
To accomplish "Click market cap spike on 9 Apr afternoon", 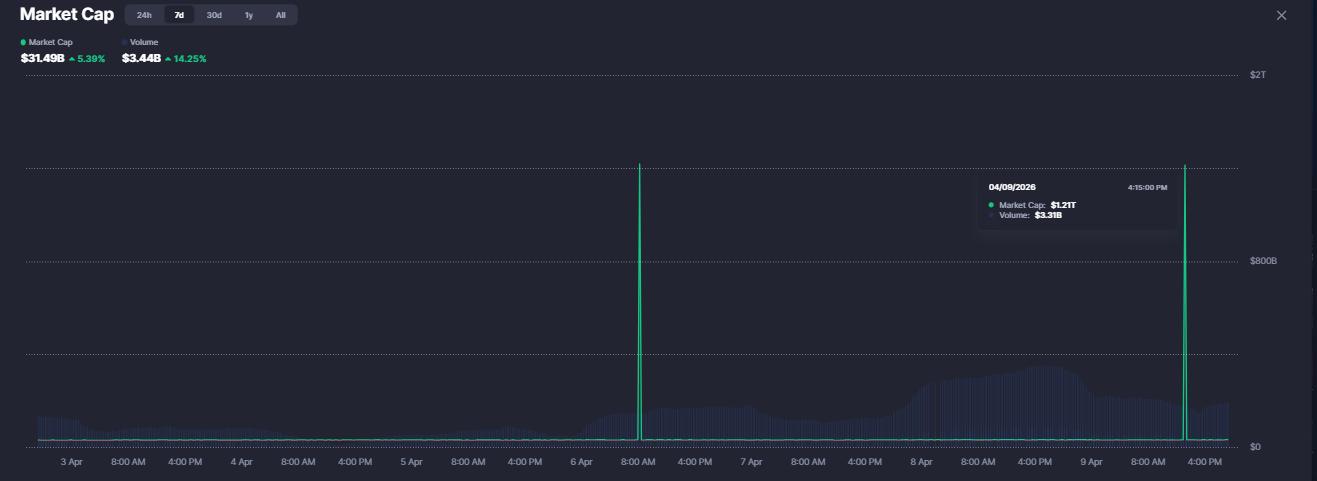I will point(1185,300).
